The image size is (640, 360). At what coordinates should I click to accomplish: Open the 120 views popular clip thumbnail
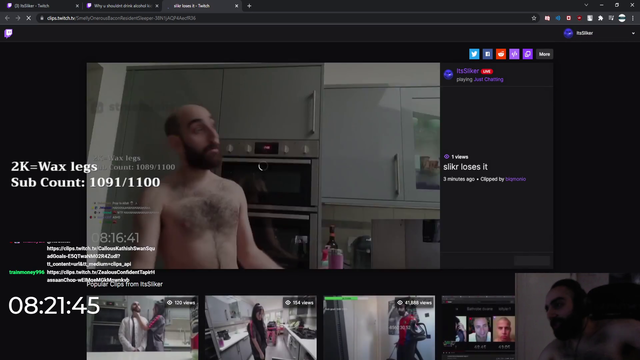(x=142, y=328)
